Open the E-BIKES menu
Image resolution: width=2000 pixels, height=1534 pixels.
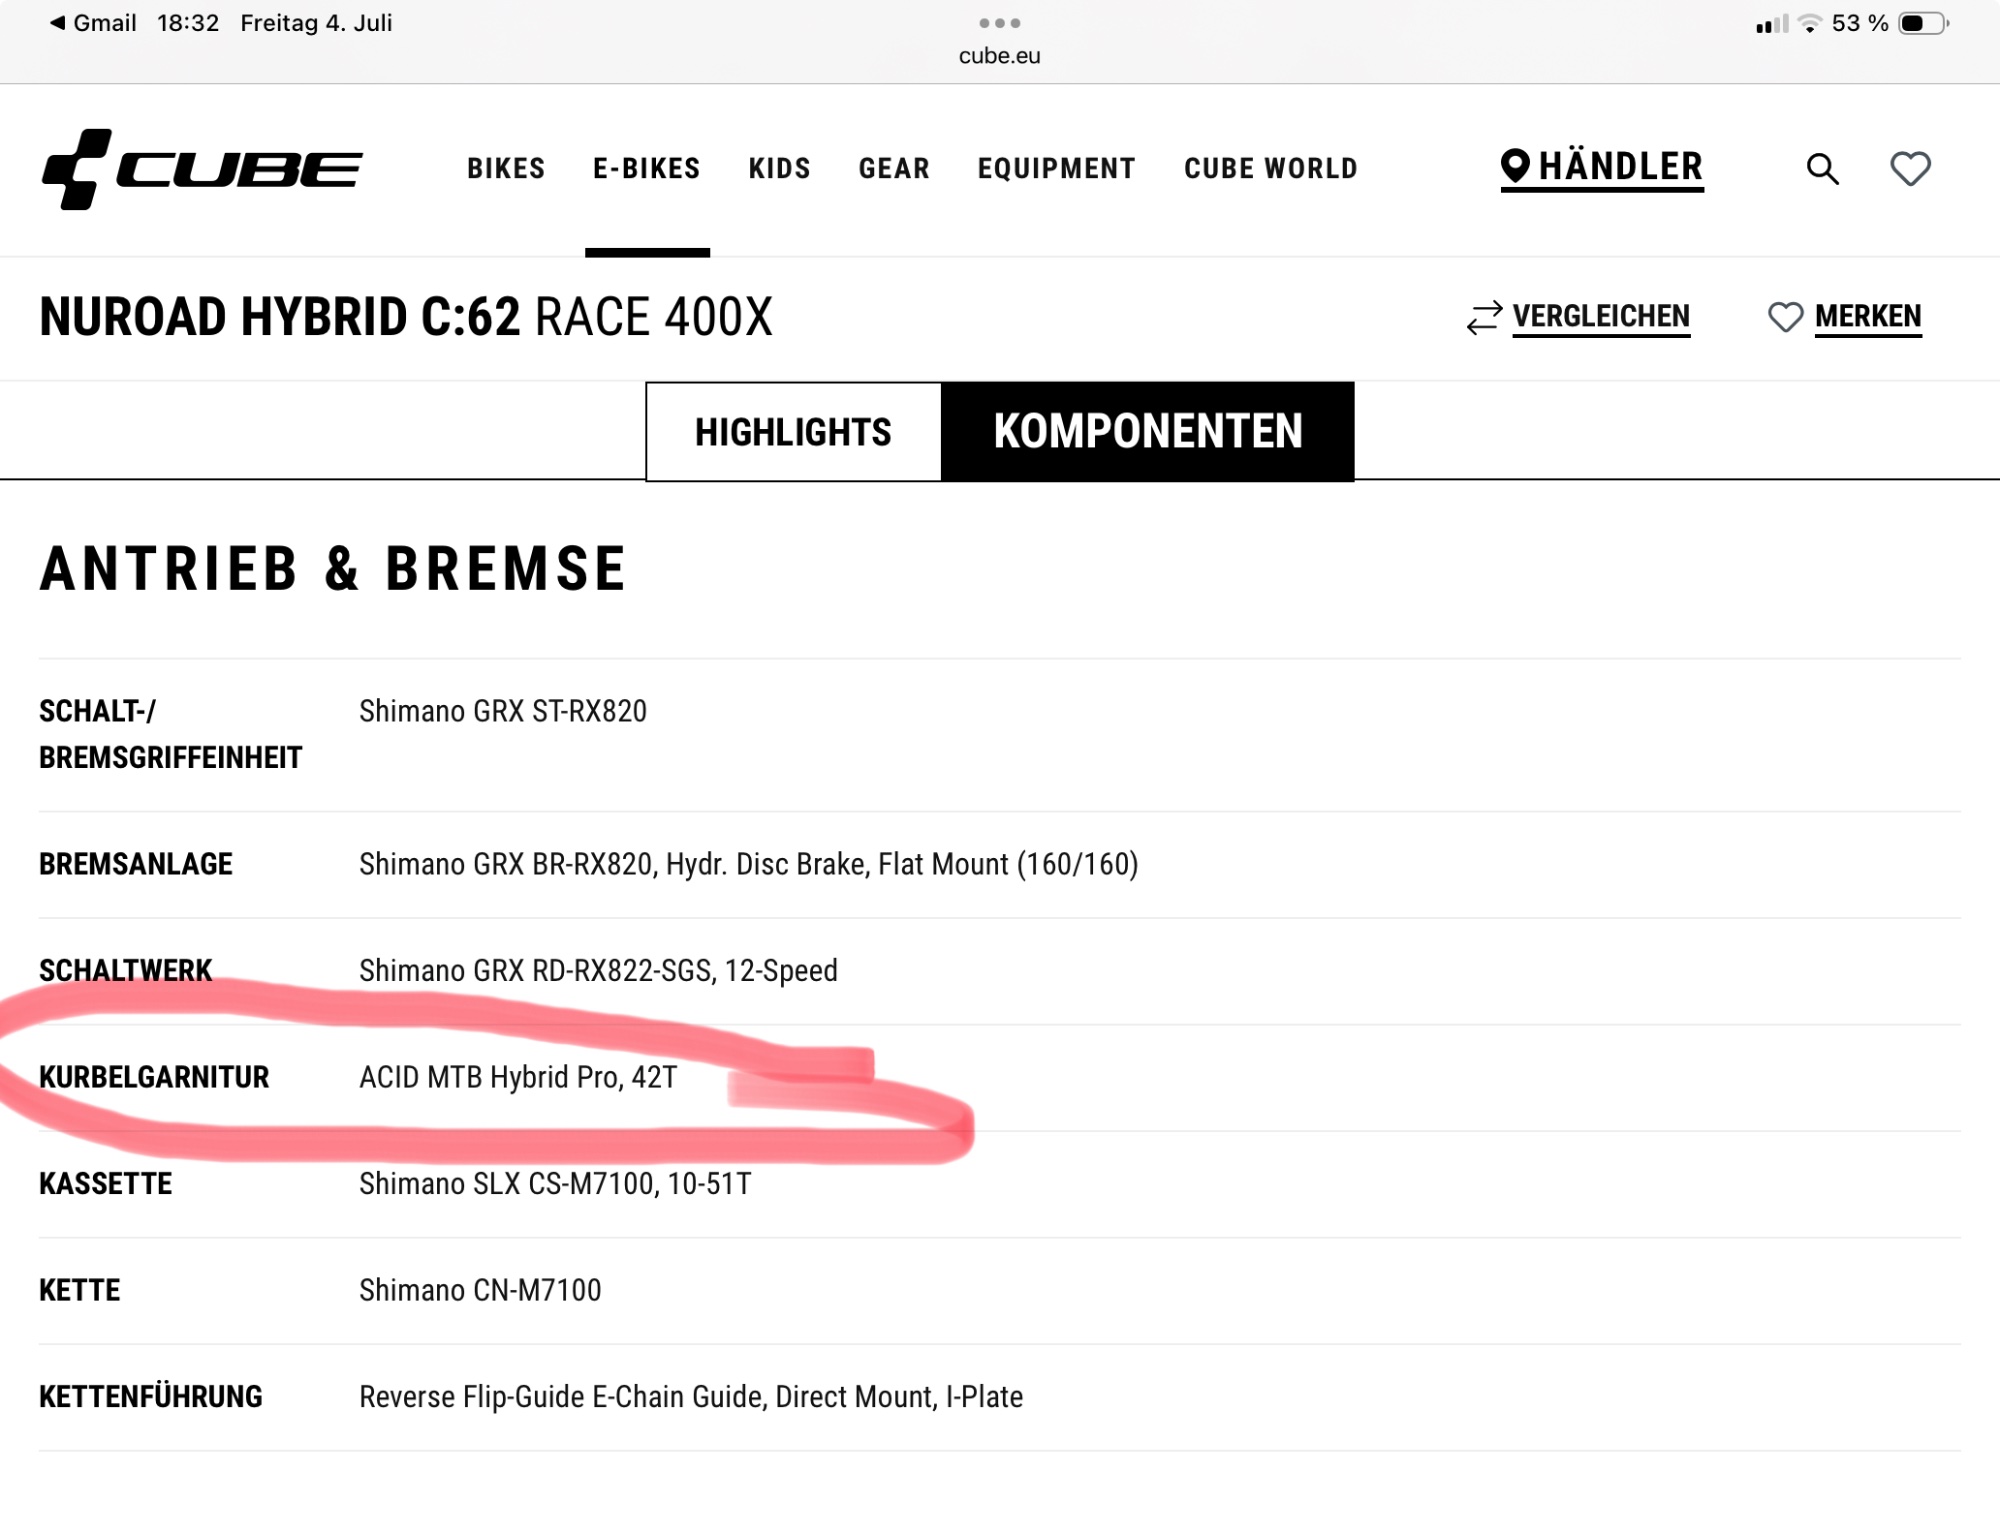tap(647, 168)
